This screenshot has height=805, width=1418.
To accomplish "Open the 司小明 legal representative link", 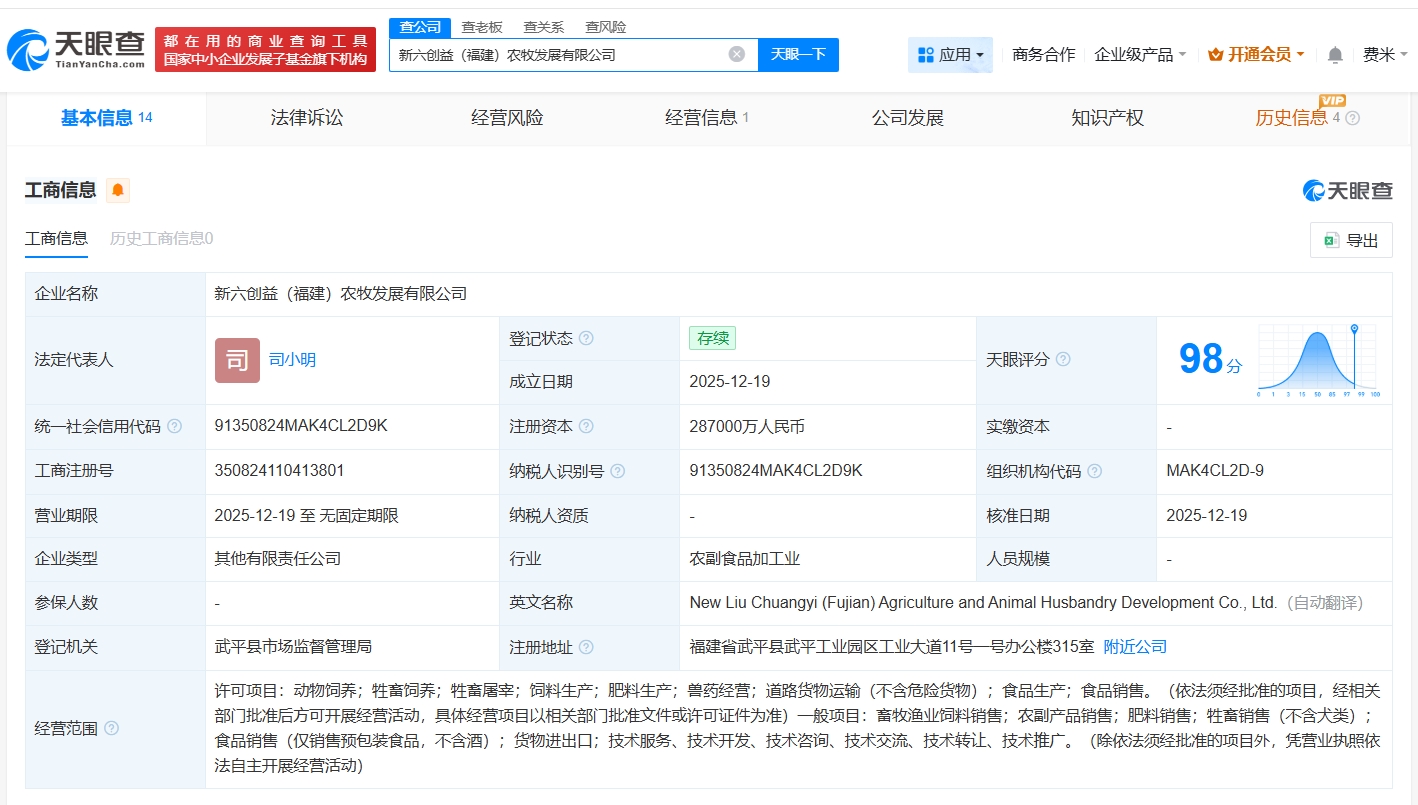I will (292, 360).
